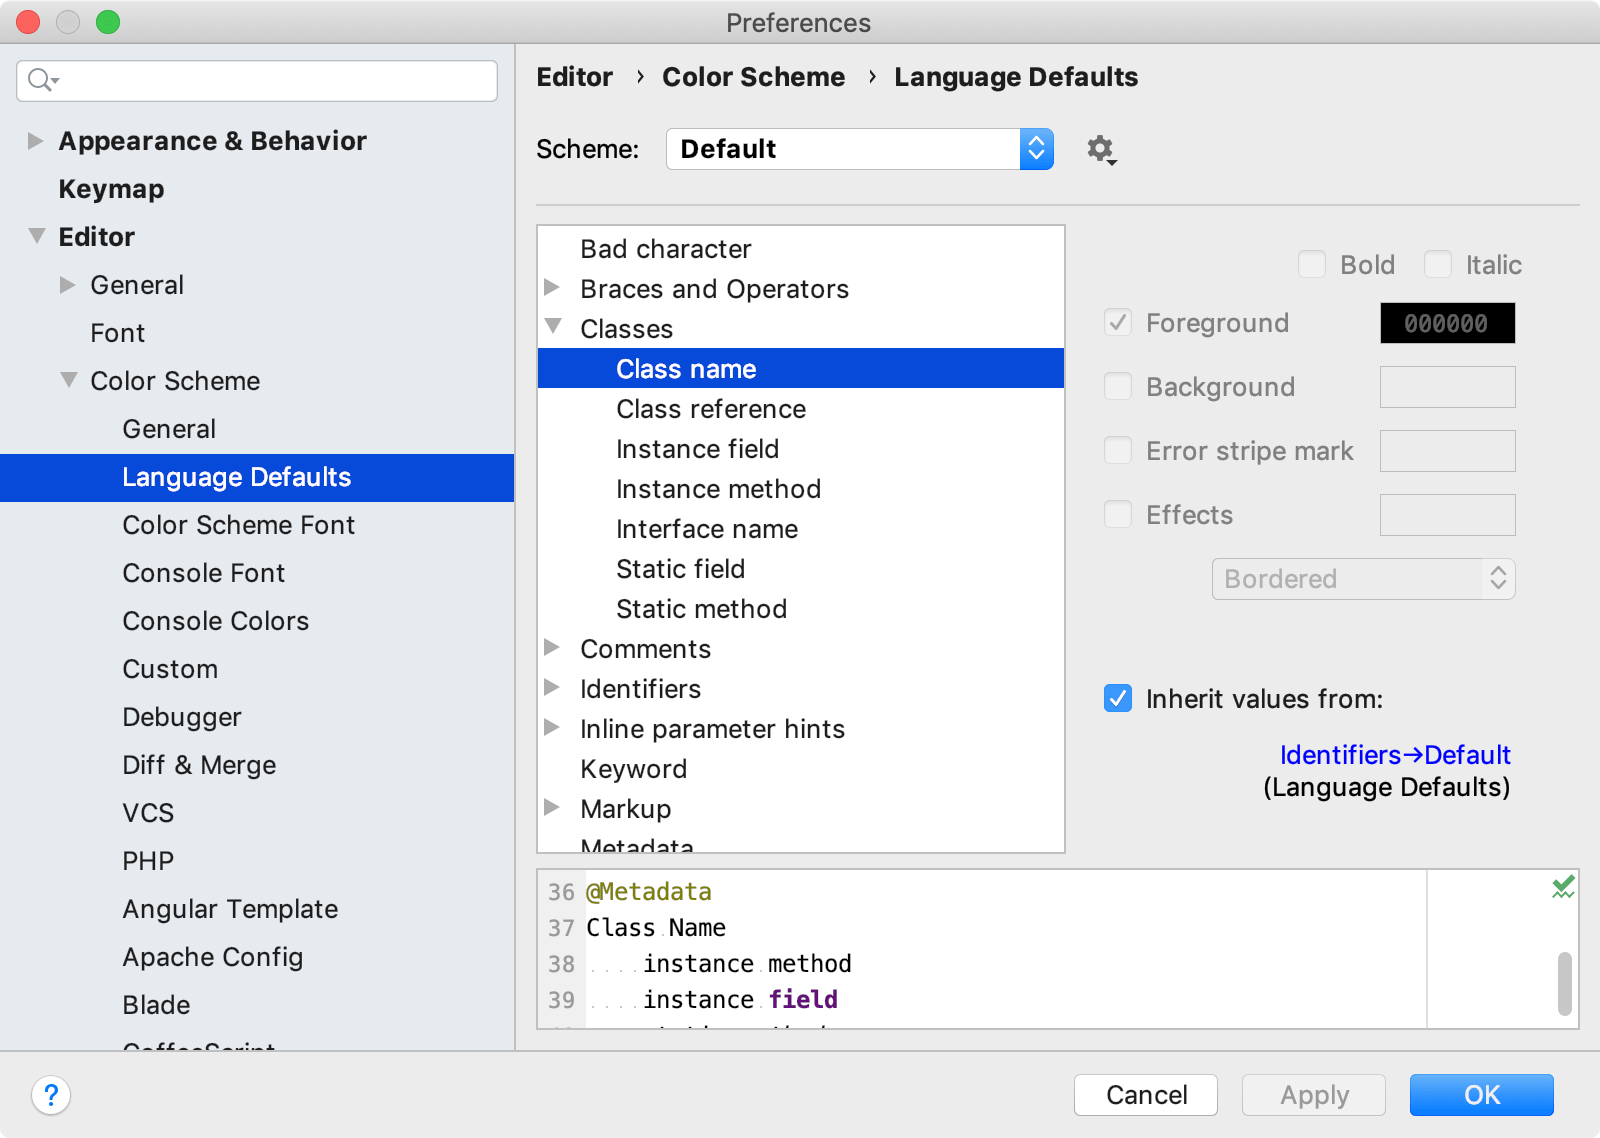Click the Apply button
Image resolution: width=1600 pixels, height=1138 pixels.
pos(1314,1095)
